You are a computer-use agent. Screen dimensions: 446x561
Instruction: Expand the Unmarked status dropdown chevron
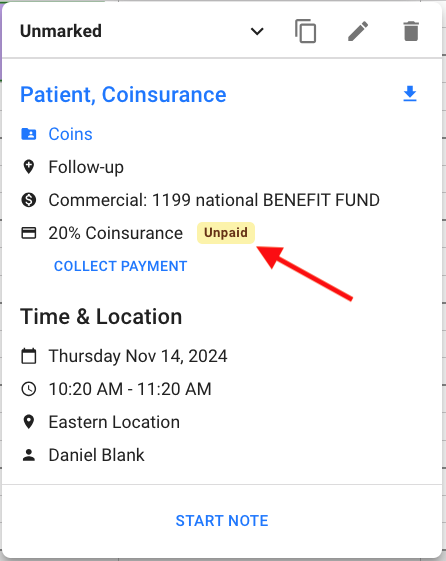click(257, 31)
